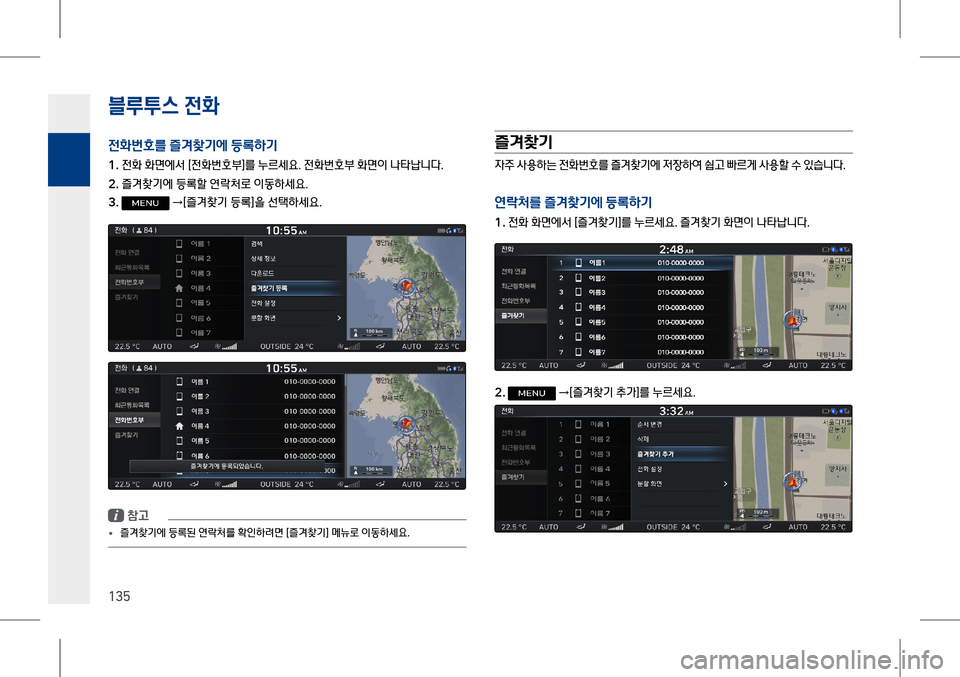Image resolution: width=960 pixels, height=677 pixels.
Task: Tap phone icon of 이름 3 on the 3:32 screen
Action: pyautogui.click(x=579, y=454)
